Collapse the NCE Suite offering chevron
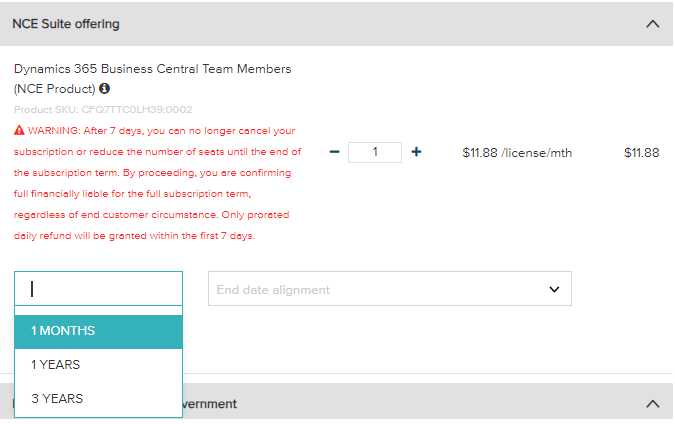Image resolution: width=675 pixels, height=424 pixels. pos(653,23)
